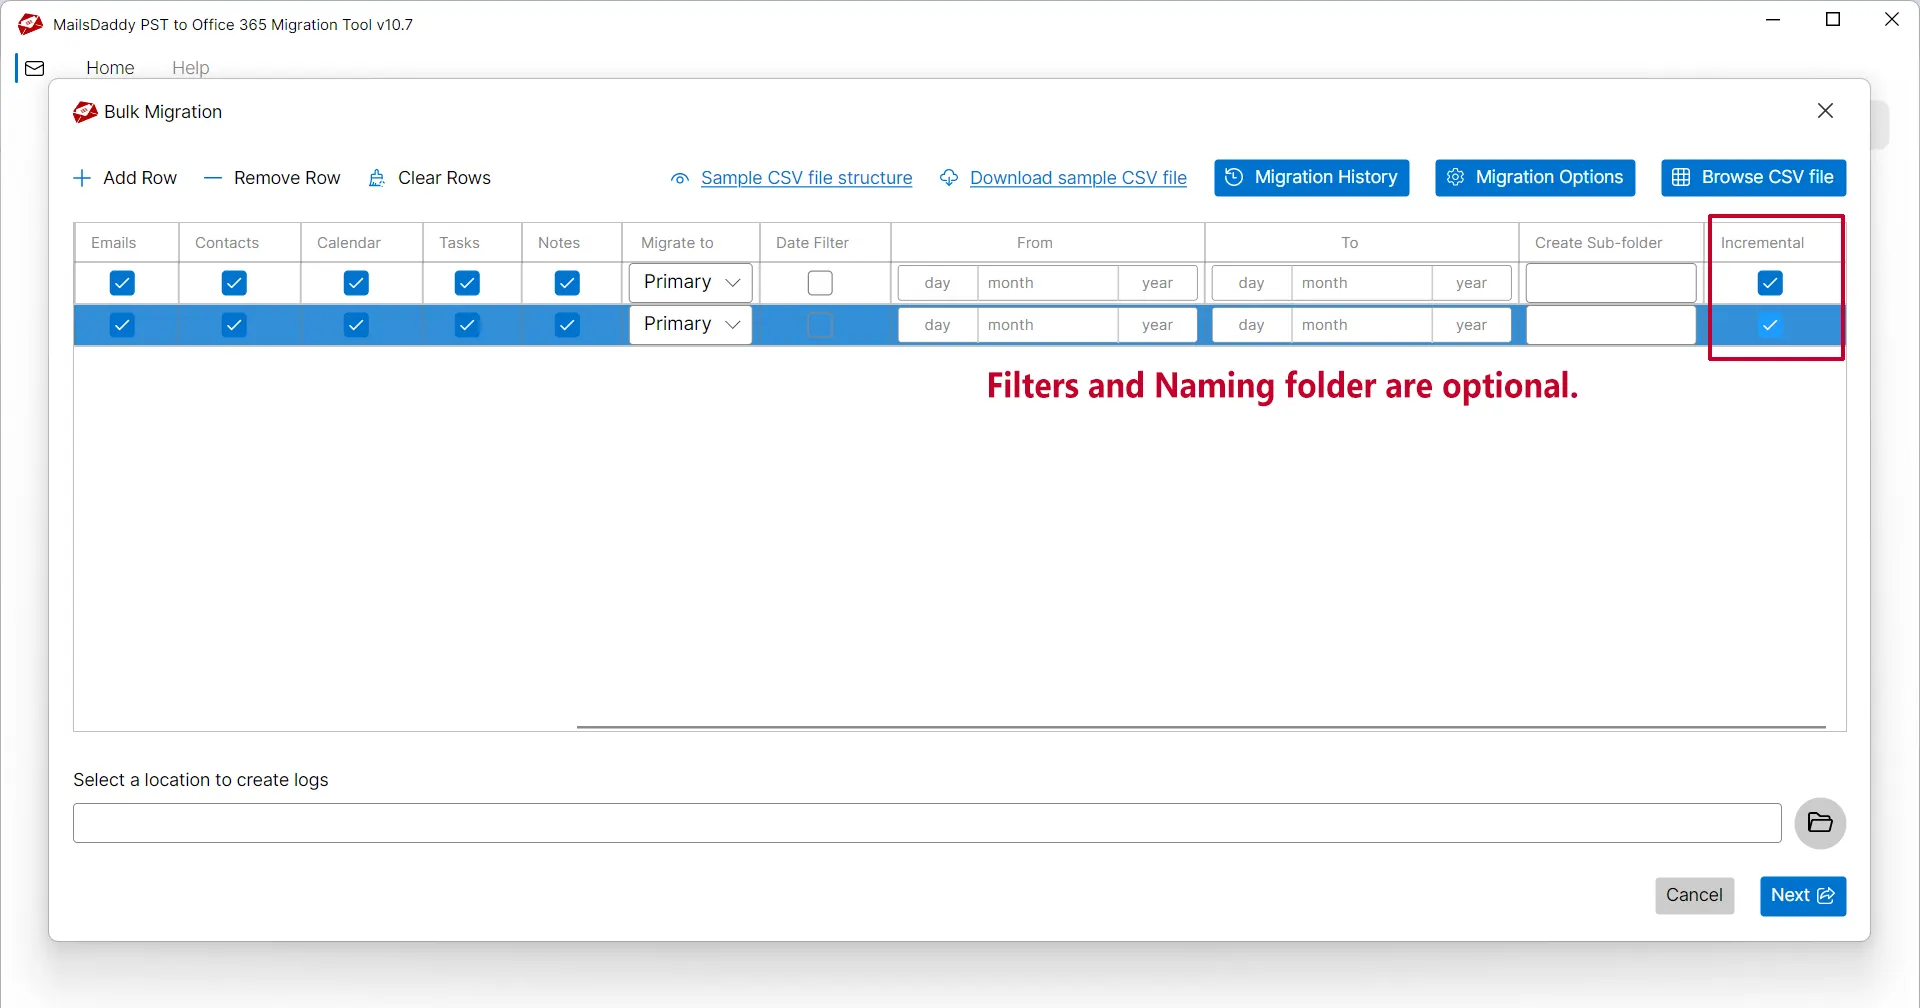Open Migration History
1920x1008 pixels.
(x=1311, y=178)
